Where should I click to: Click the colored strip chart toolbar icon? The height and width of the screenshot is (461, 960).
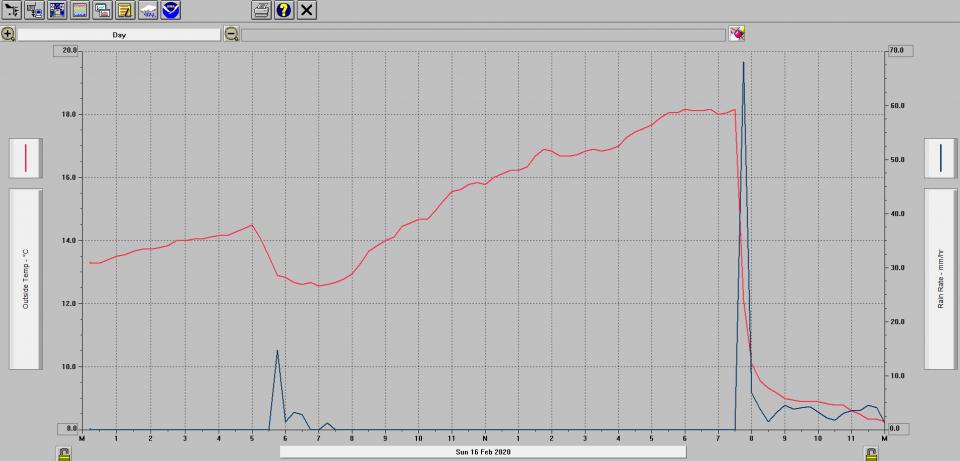click(x=80, y=10)
